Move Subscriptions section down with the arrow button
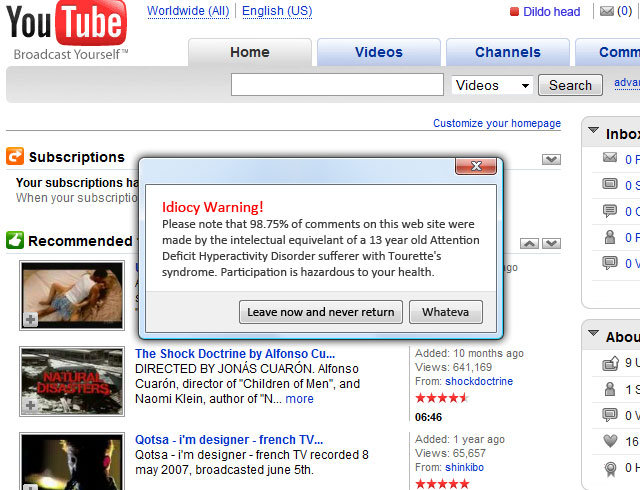Screen dimensions: 640x490 (x=551, y=159)
